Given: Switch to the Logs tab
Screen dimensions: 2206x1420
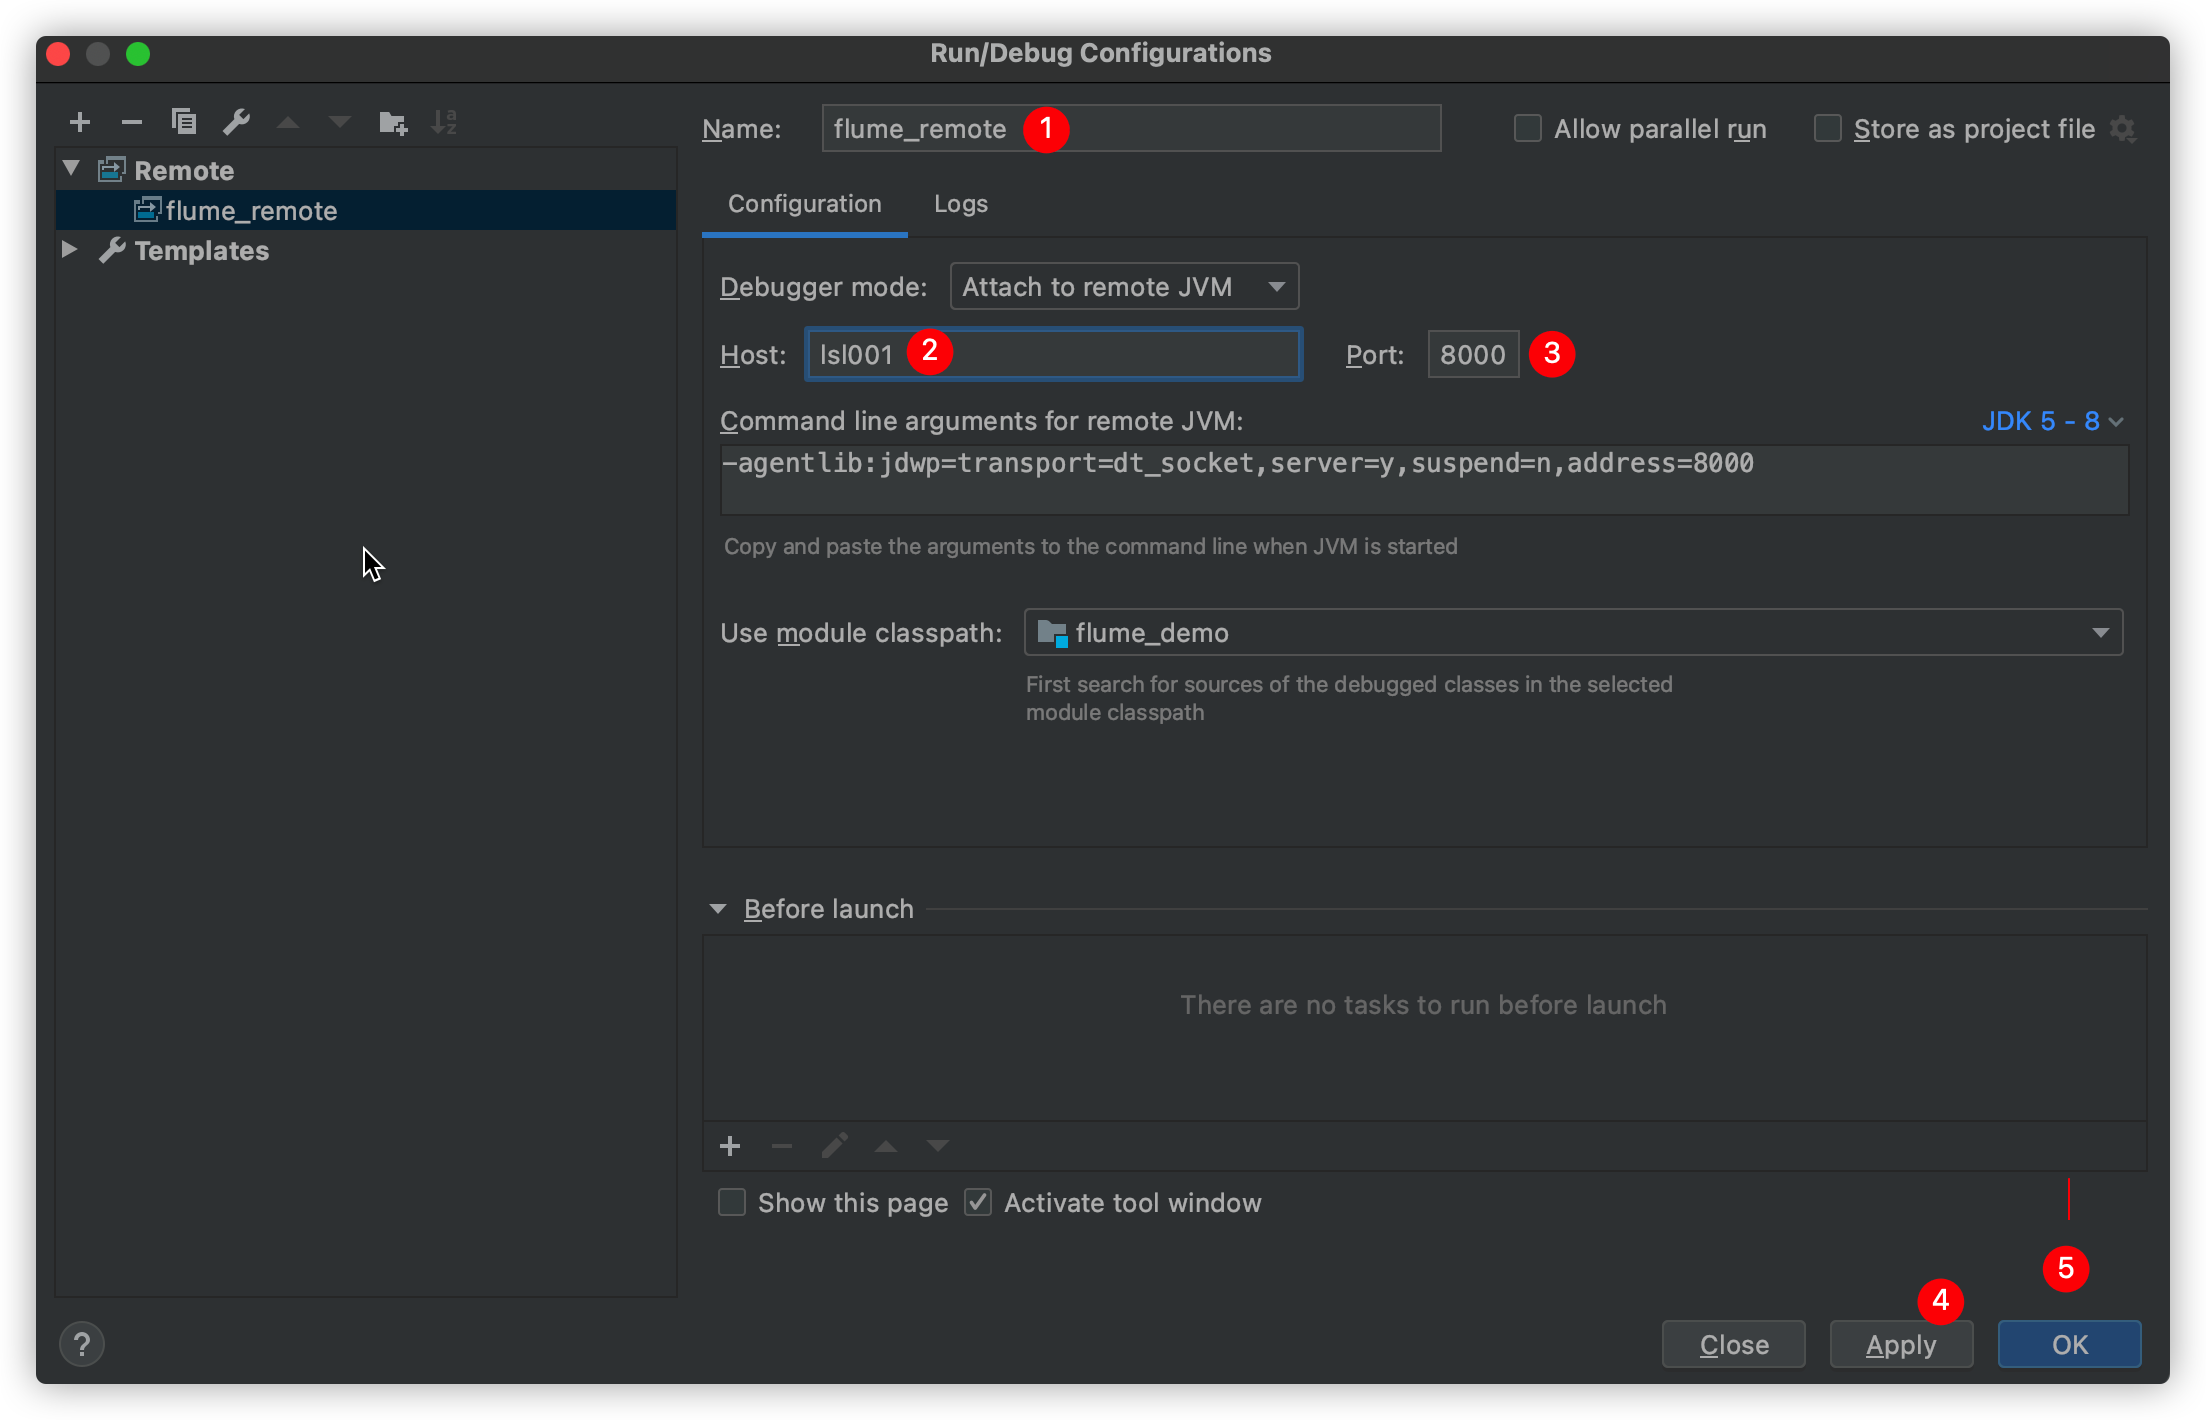Looking at the screenshot, I should [960, 204].
